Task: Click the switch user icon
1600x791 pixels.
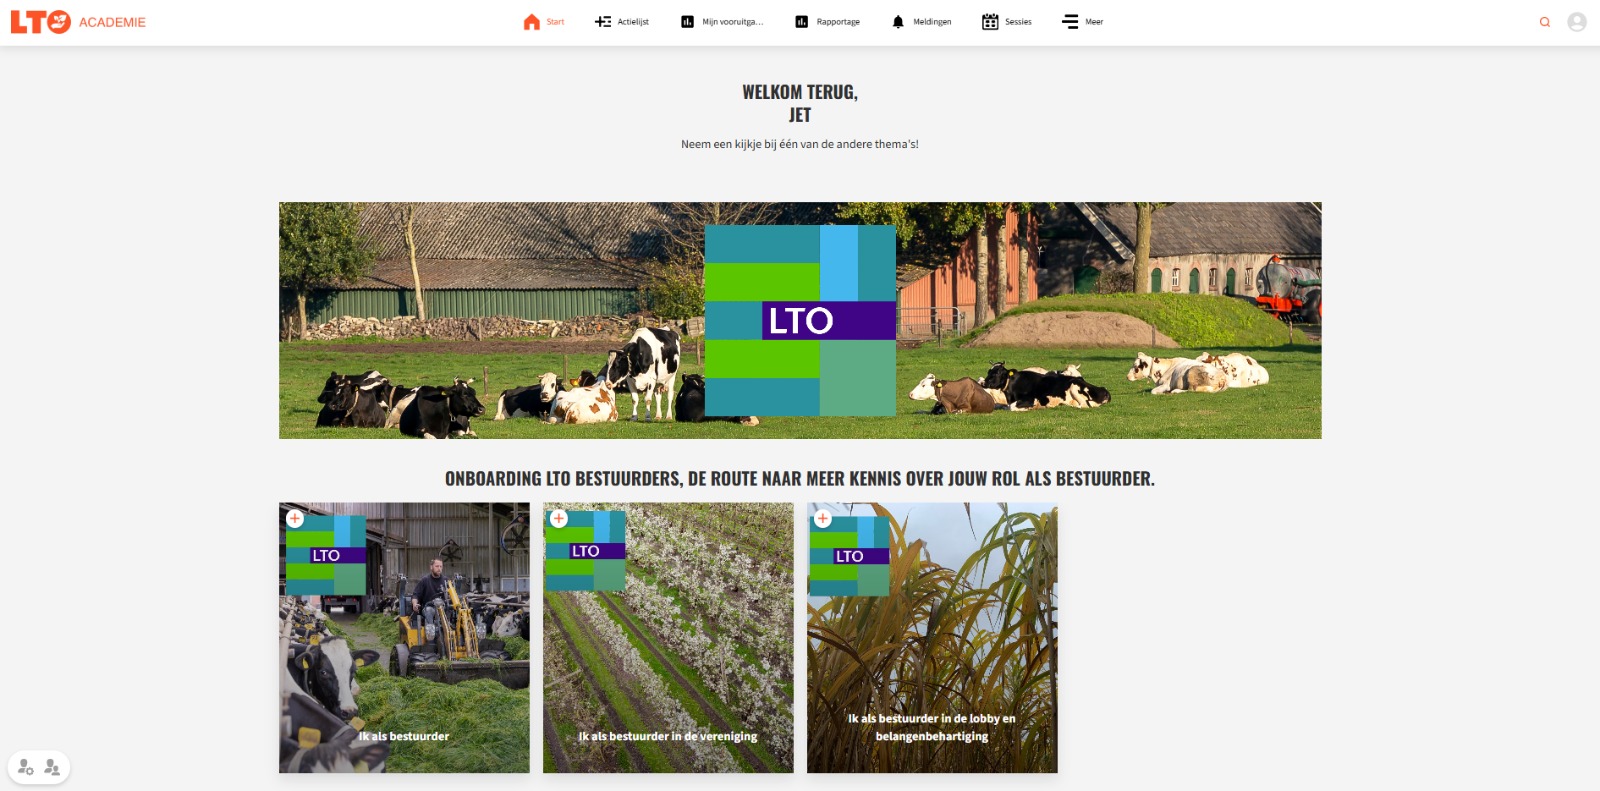Action: coord(52,768)
